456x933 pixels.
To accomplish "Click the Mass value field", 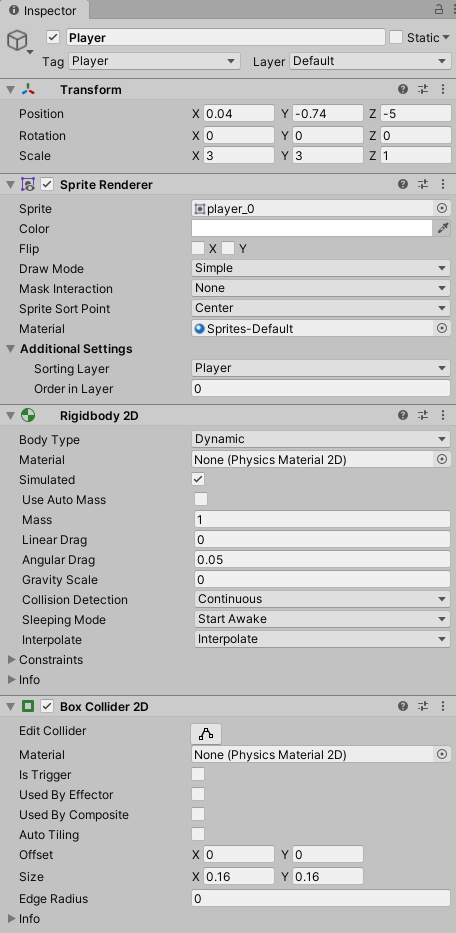I will [x=323, y=519].
